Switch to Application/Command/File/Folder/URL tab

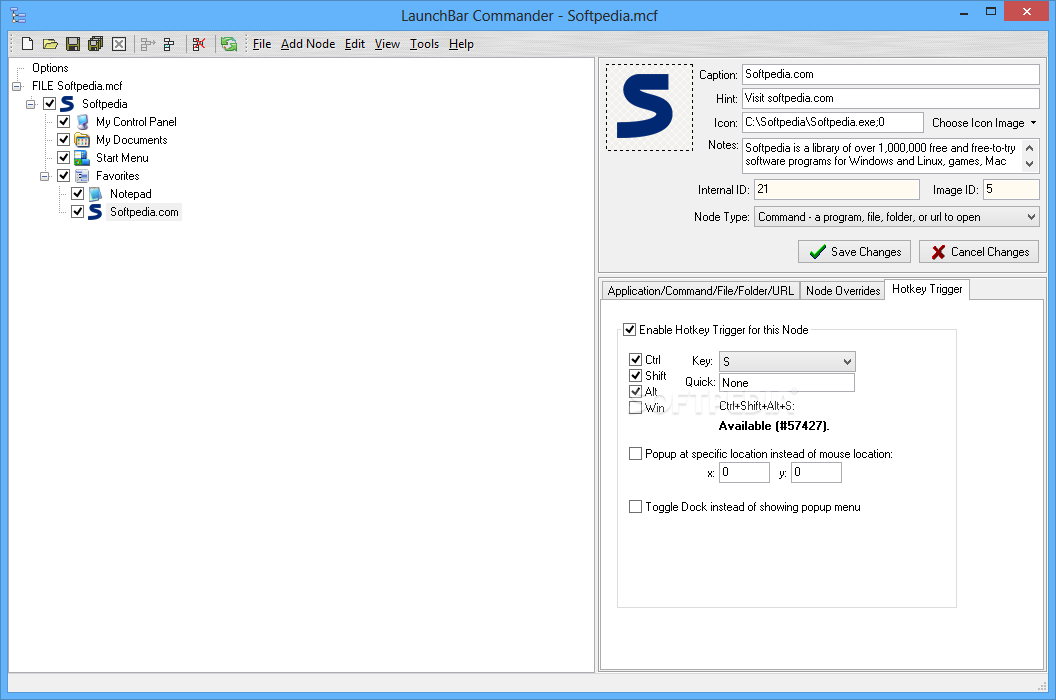tap(700, 290)
